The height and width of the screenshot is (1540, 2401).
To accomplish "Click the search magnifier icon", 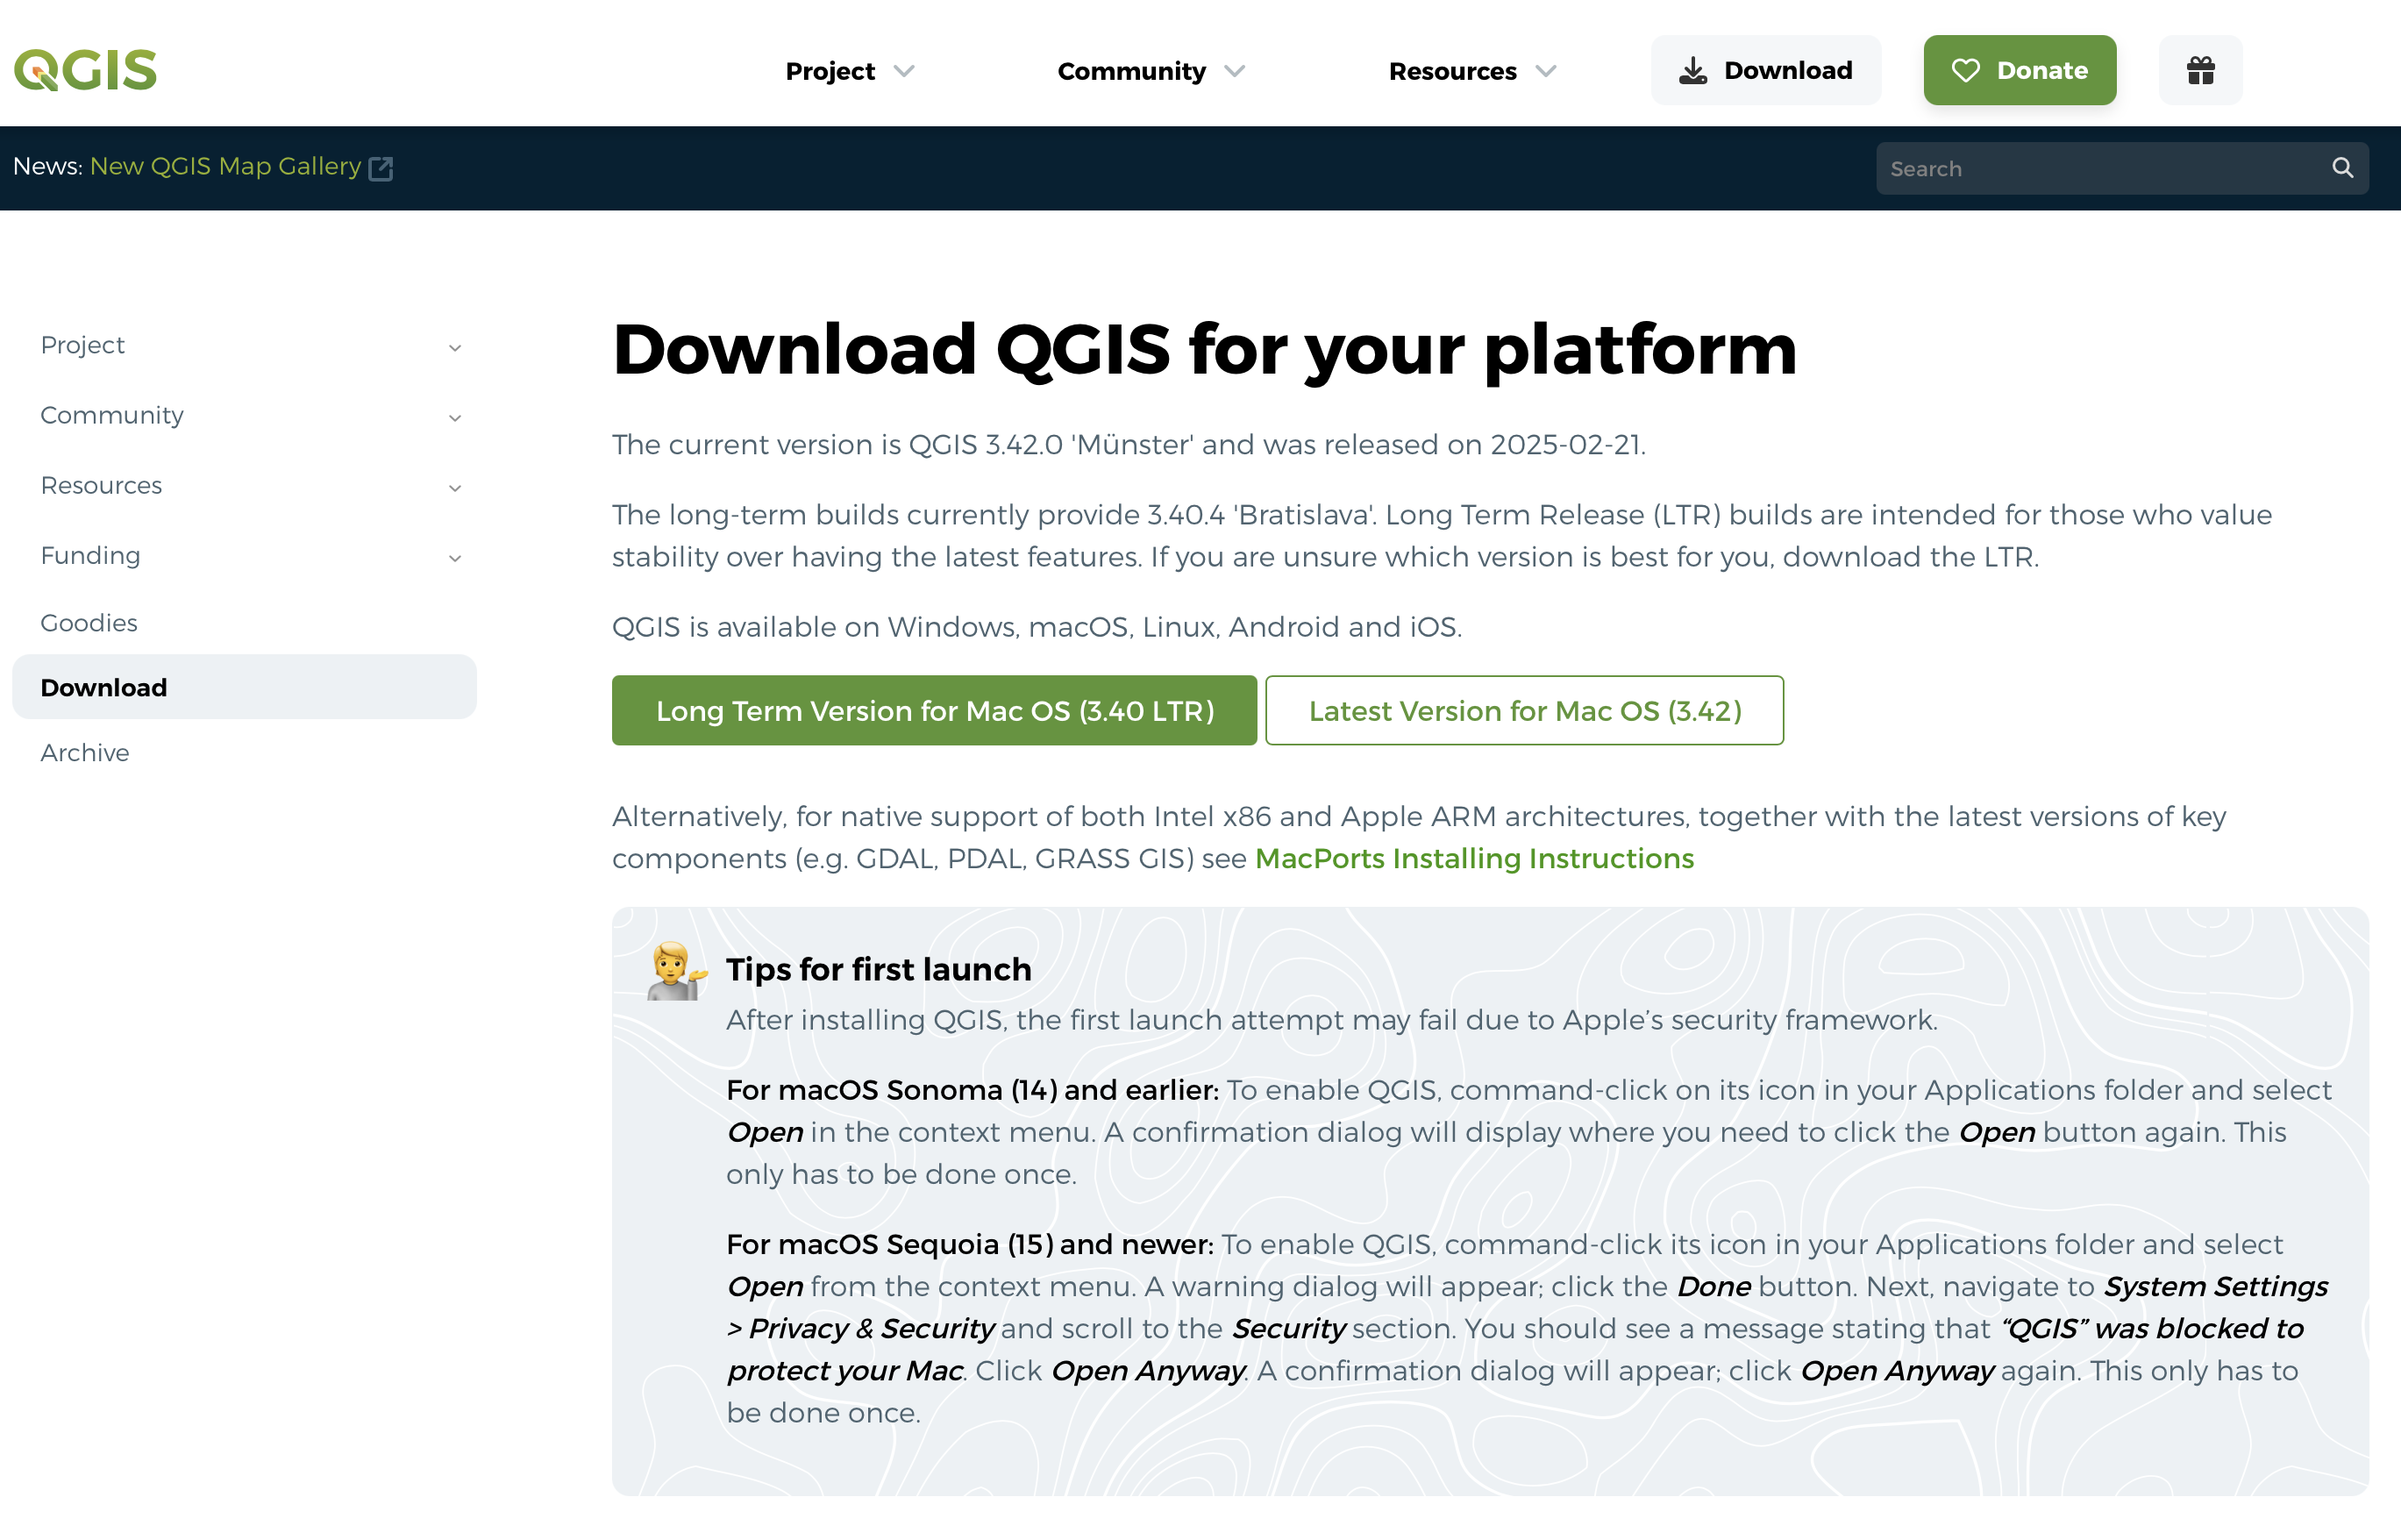I will click(x=2342, y=167).
